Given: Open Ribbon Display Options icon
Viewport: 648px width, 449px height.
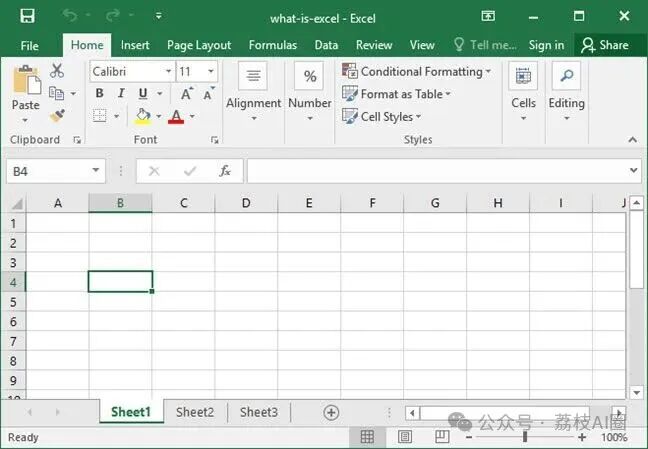Looking at the screenshot, I should click(x=488, y=16).
